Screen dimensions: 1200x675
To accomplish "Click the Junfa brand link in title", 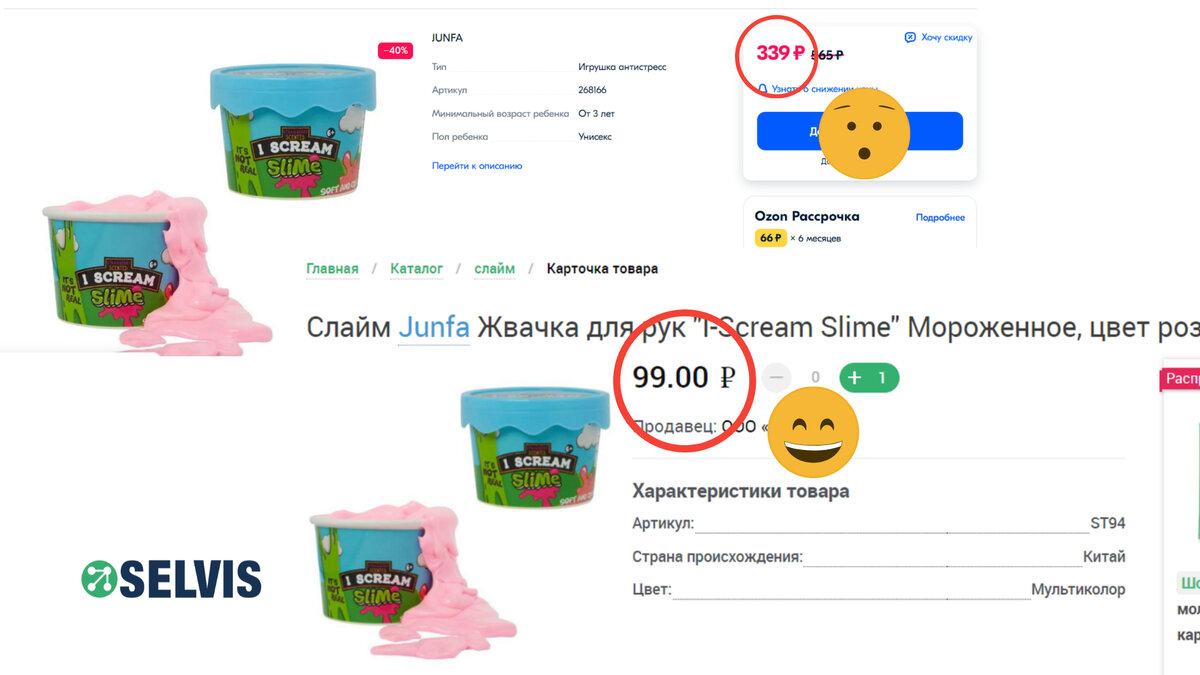I will (x=434, y=327).
